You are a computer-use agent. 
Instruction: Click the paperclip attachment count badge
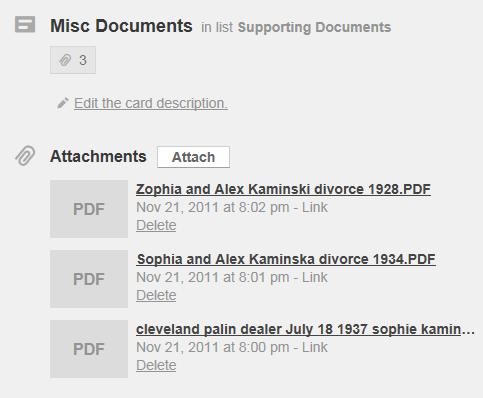tap(73, 60)
